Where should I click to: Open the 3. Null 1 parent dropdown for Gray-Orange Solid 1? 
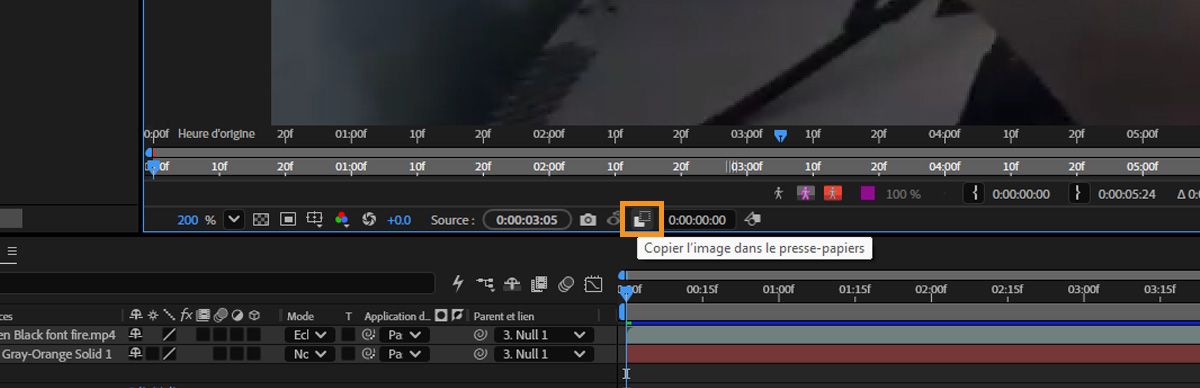tap(544, 354)
